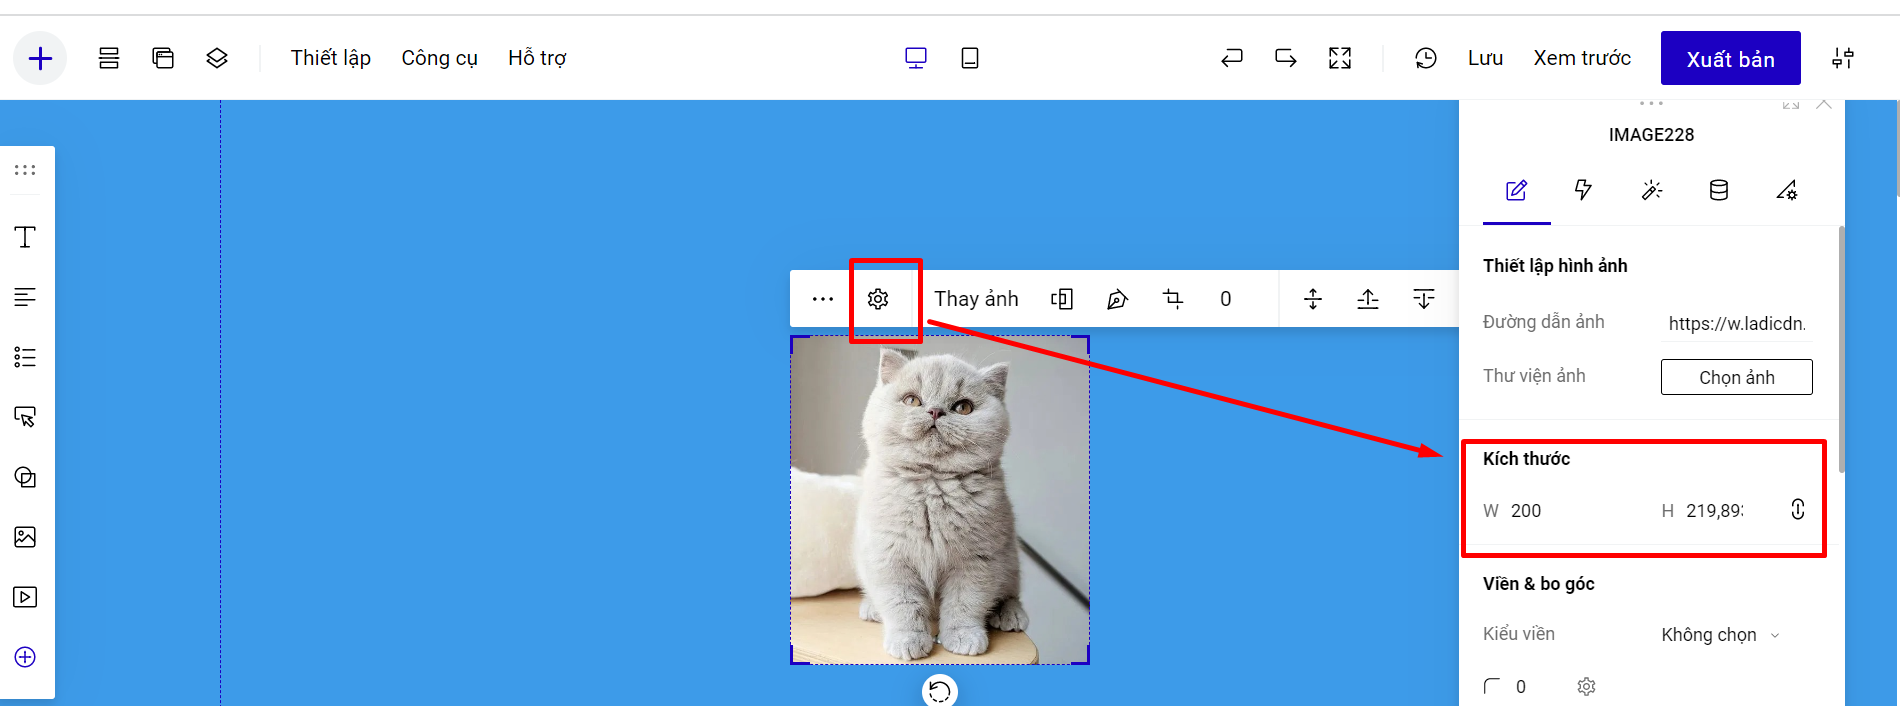This screenshot has height=706, width=1900.
Task: Open the version history clock icon
Action: coord(1425,59)
